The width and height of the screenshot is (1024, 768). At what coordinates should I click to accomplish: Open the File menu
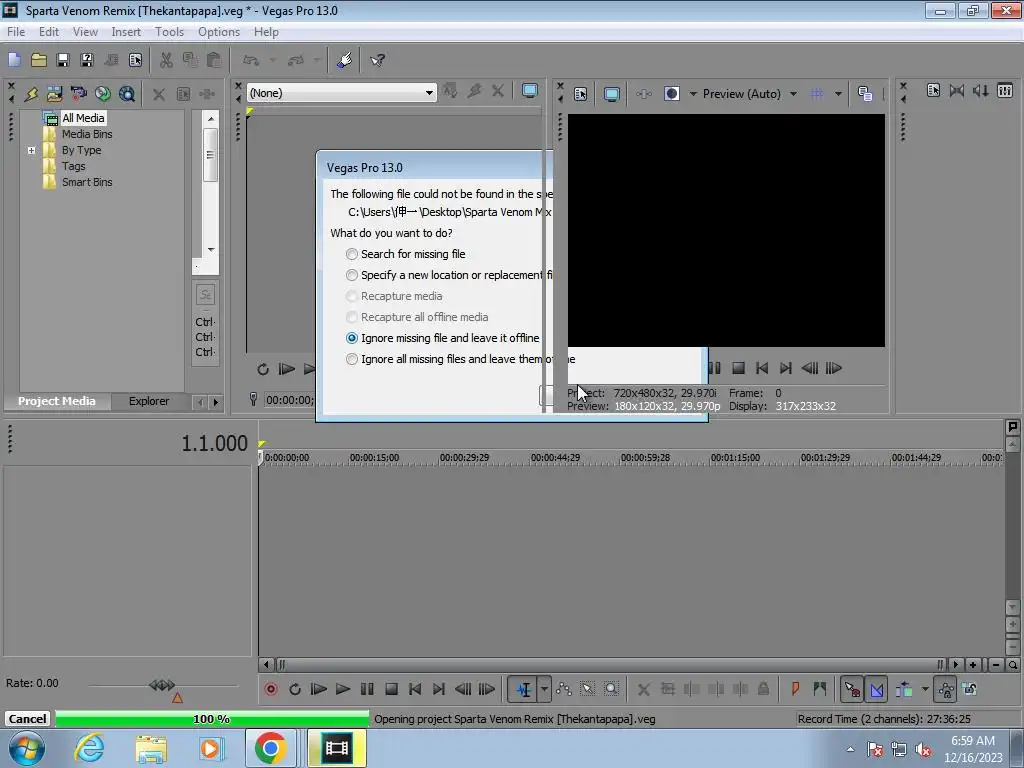pyautogui.click(x=16, y=32)
